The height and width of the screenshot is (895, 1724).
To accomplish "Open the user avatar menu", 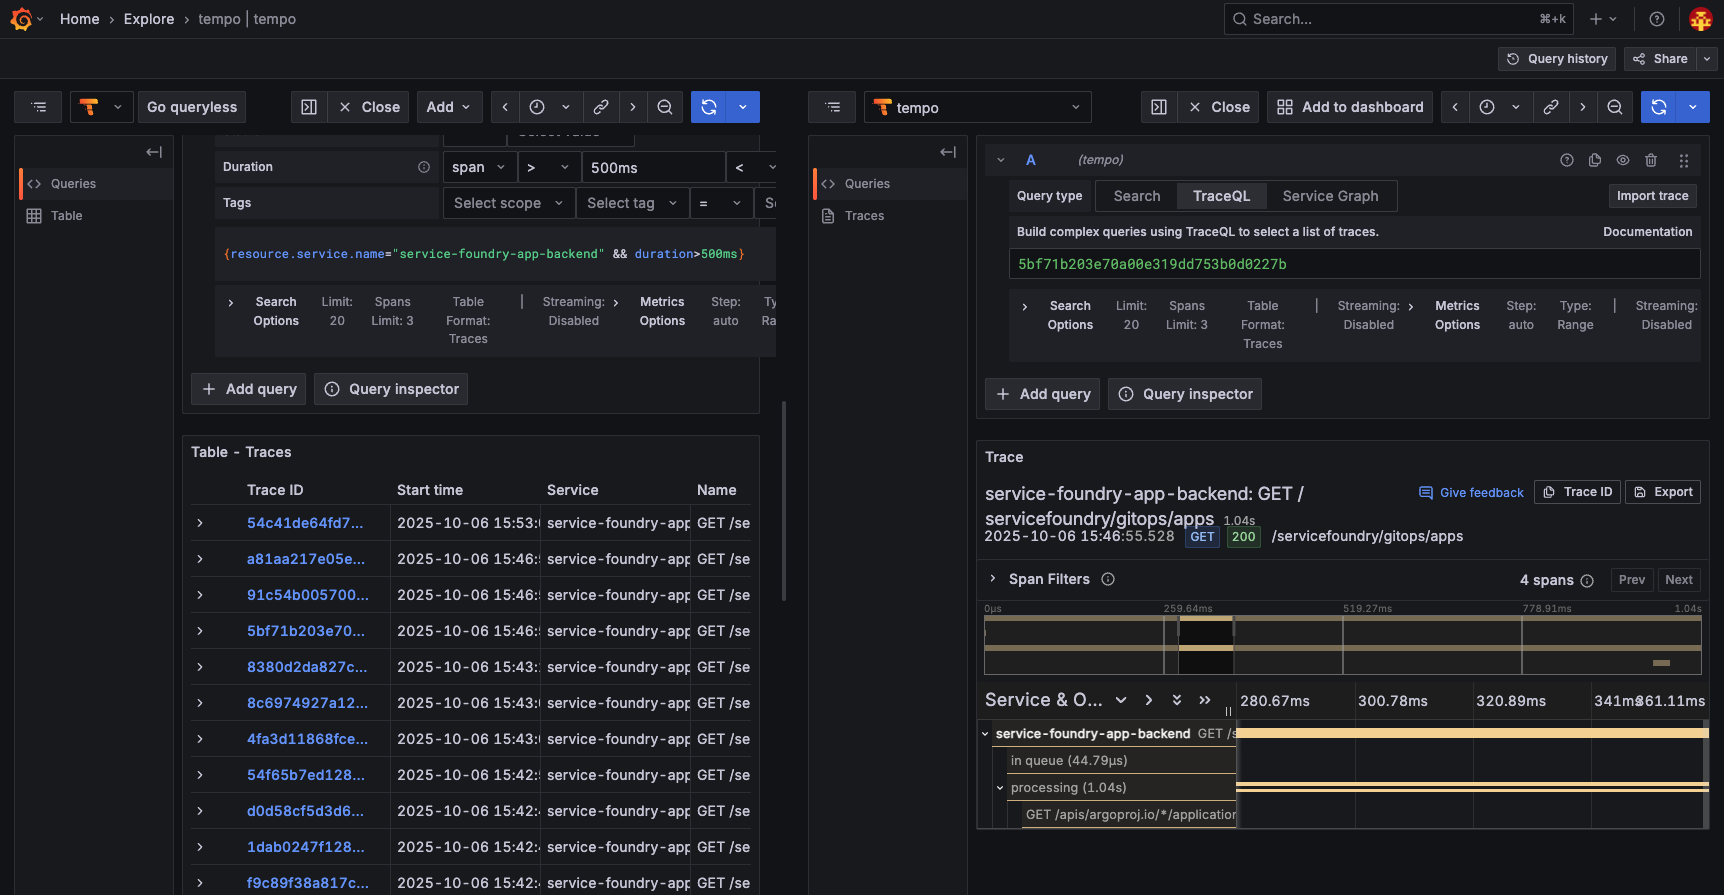I will point(1701,19).
